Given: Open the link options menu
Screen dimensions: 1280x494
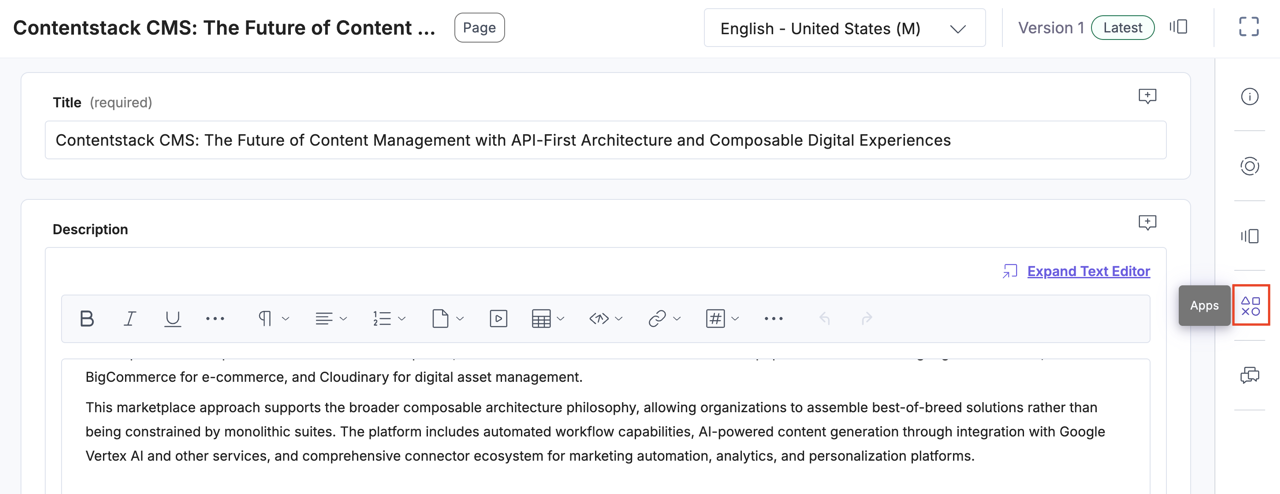Looking at the screenshot, I should coord(664,319).
